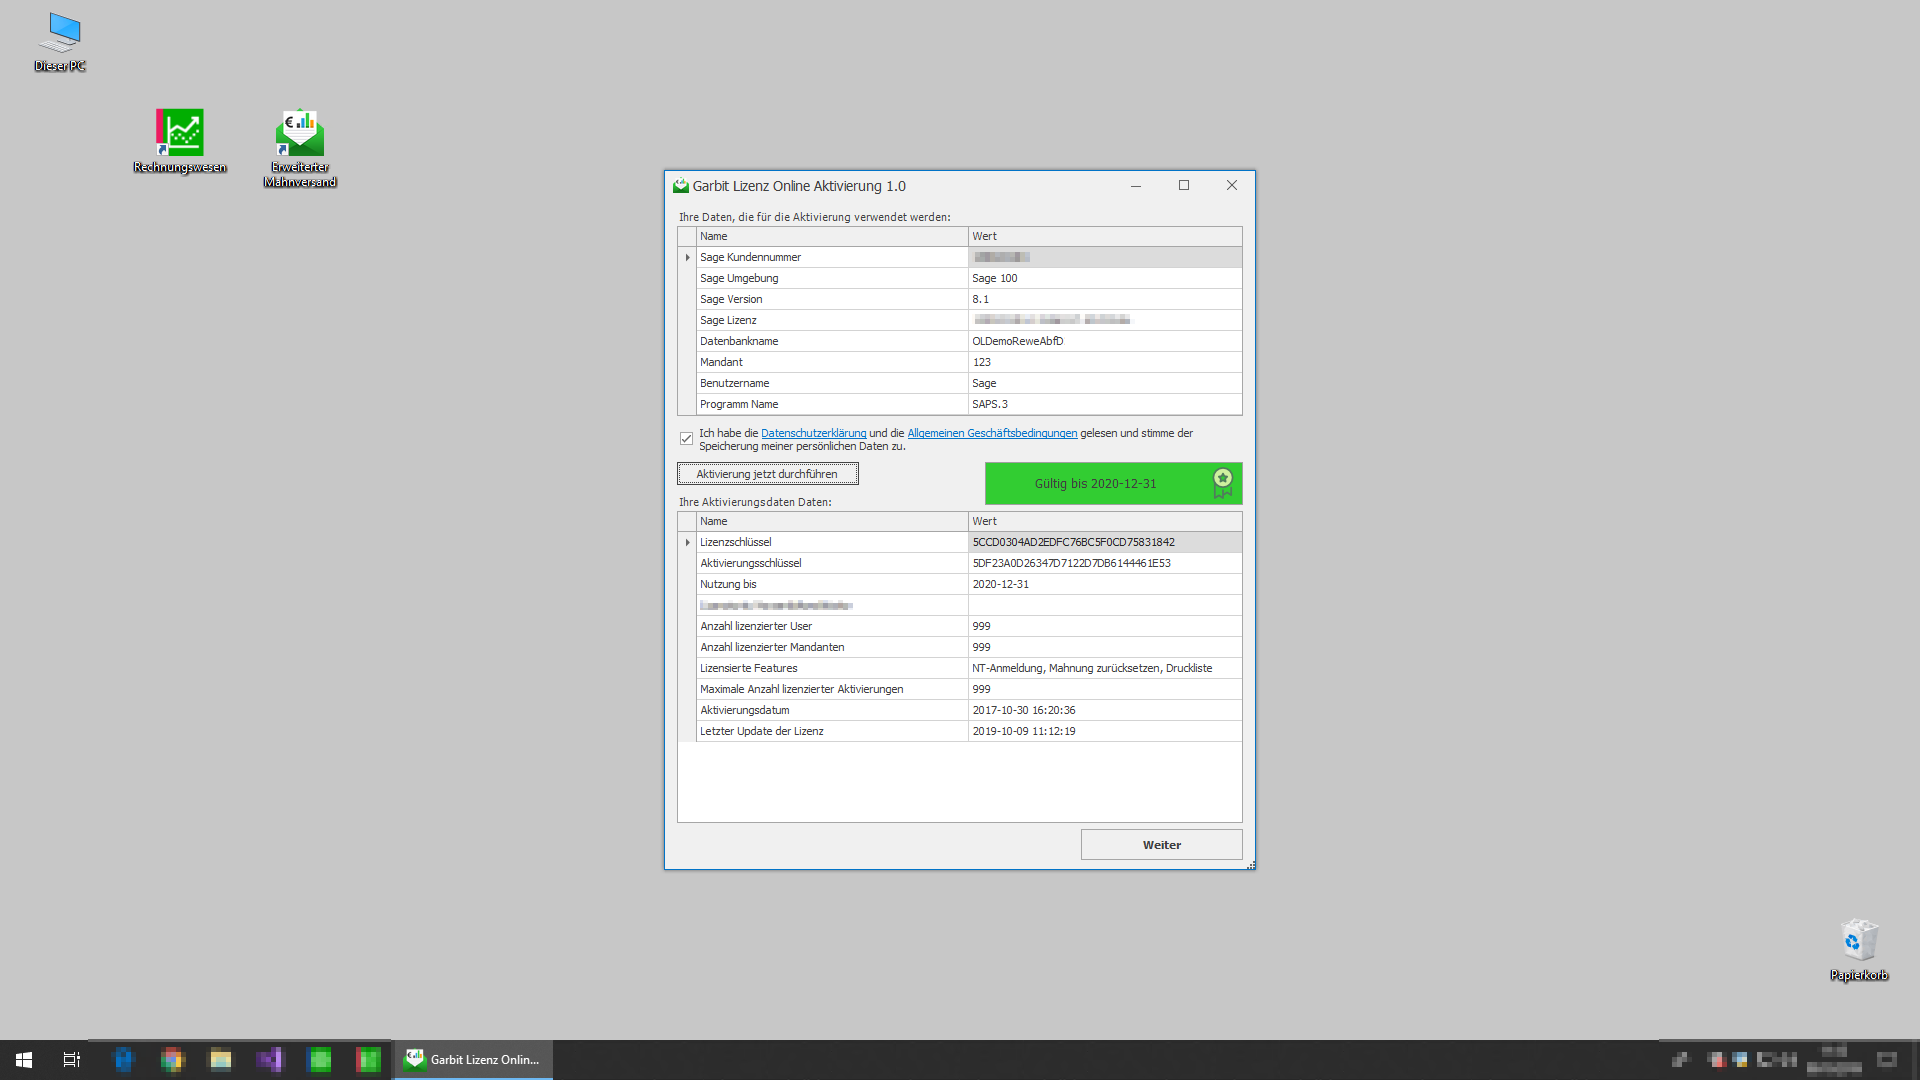Click the Weiter button
The width and height of the screenshot is (1920, 1080).
(1161, 845)
